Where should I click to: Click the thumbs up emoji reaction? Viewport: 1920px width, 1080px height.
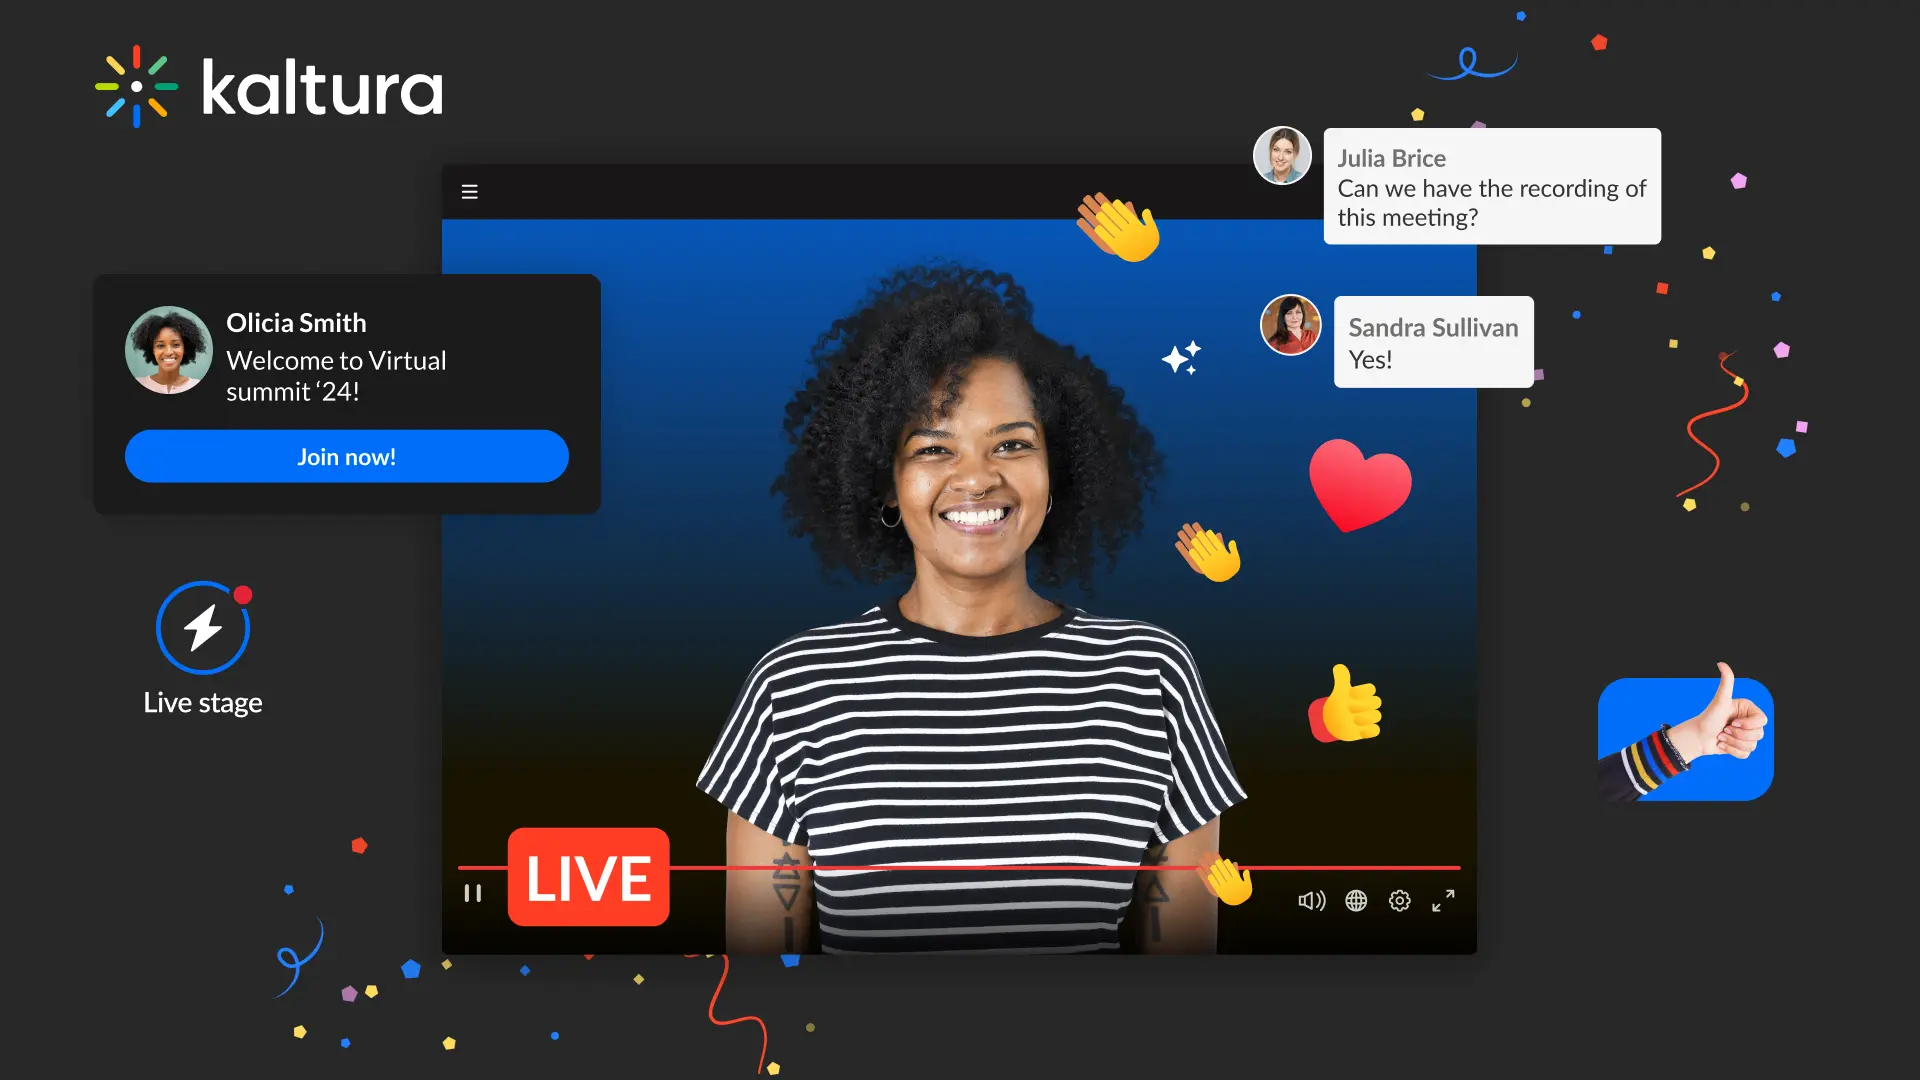[1347, 706]
